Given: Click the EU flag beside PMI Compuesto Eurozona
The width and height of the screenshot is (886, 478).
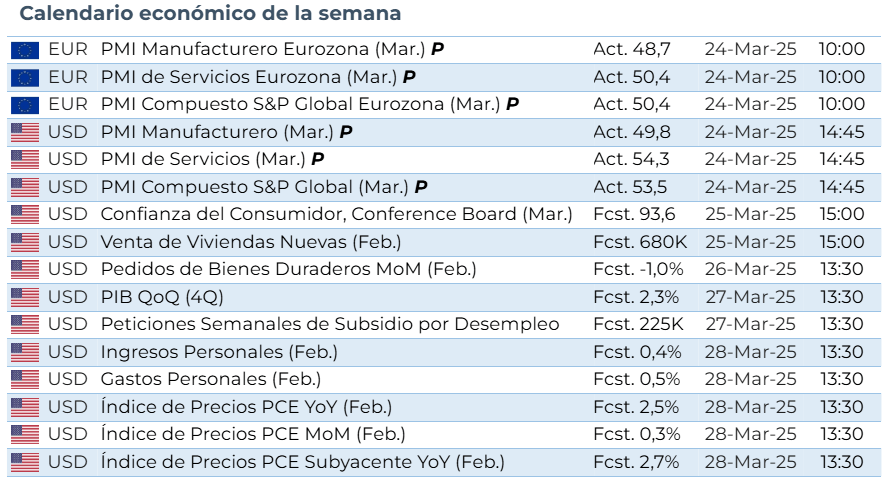Looking at the screenshot, I should [24, 104].
